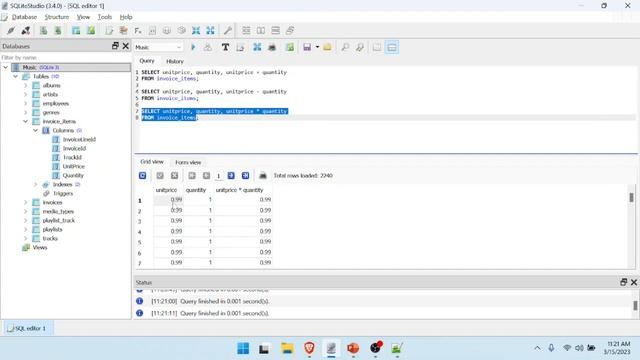Go to next page of results
This screenshot has width=640, height=360.
point(231,176)
